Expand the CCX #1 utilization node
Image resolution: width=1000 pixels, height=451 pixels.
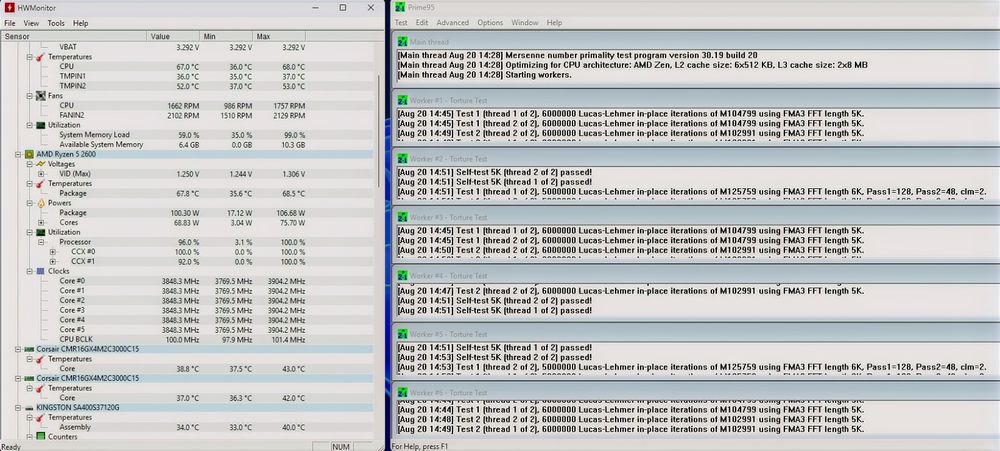52,262
